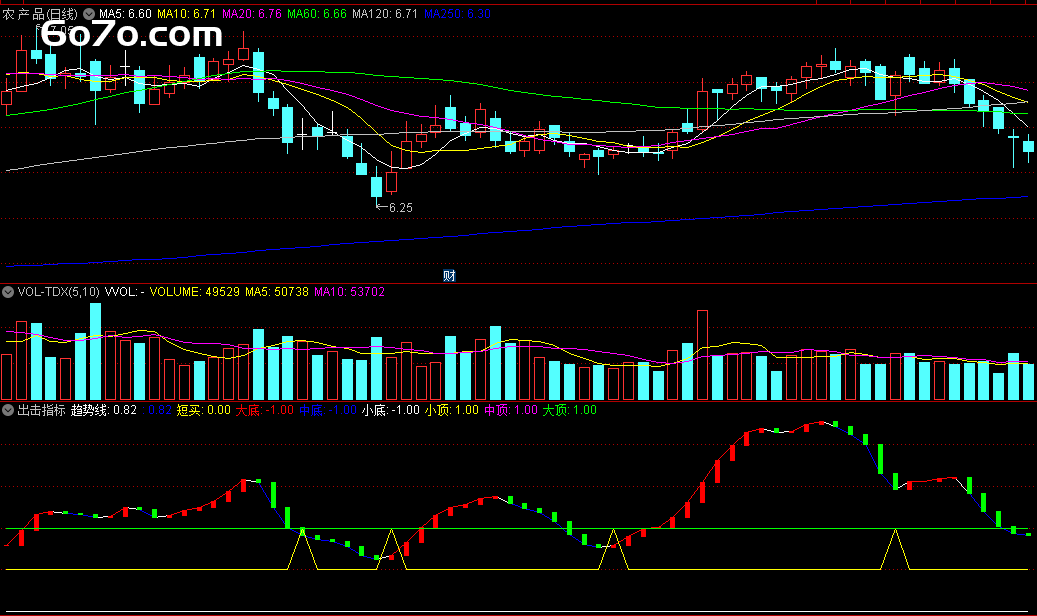The image size is (1037, 616).
Task: Click the 财 marker on the chart
Action: [x=449, y=276]
